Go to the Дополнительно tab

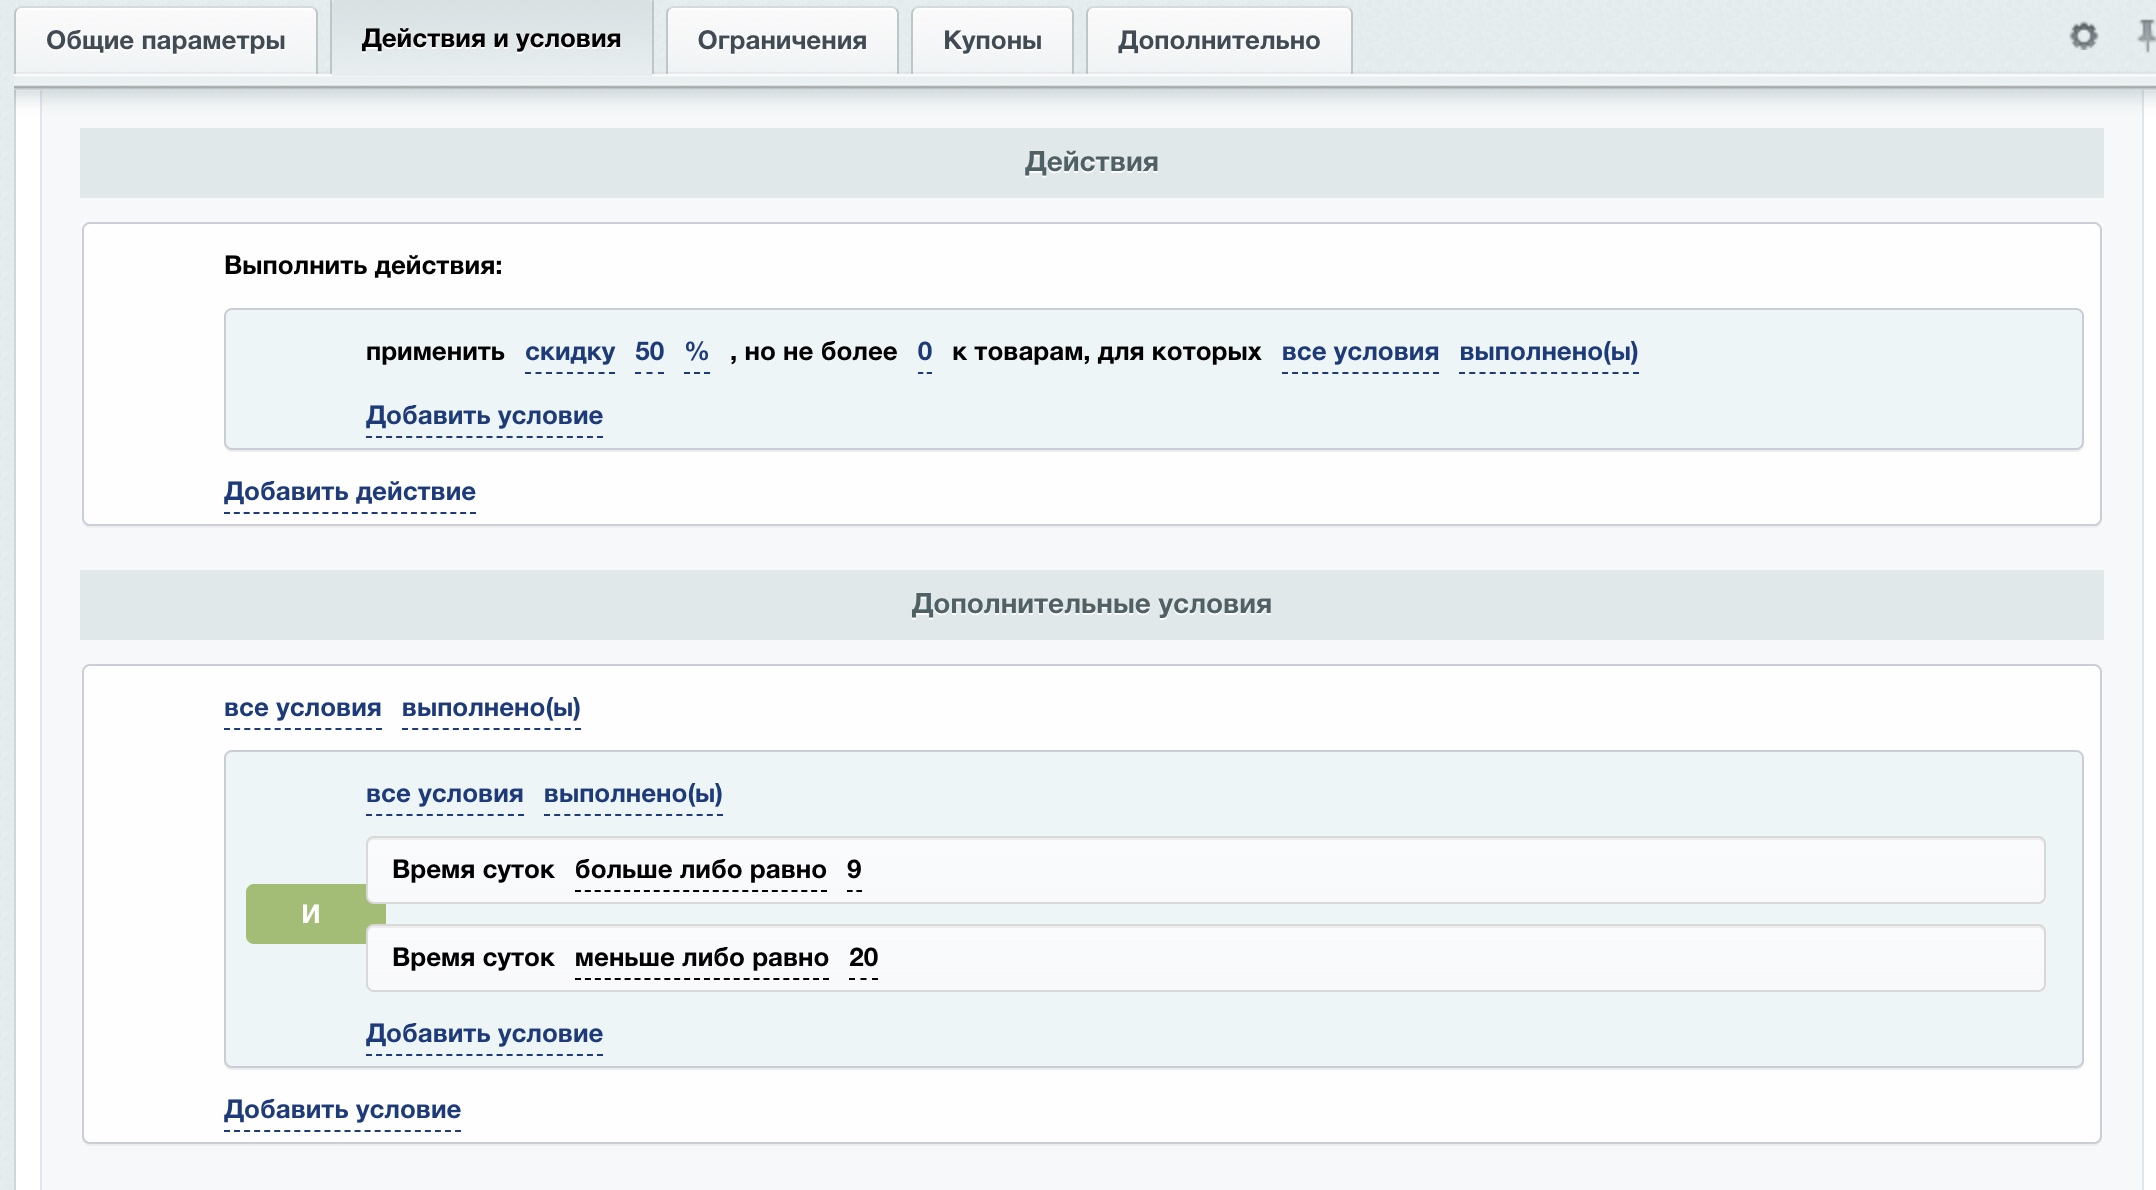click(1218, 41)
